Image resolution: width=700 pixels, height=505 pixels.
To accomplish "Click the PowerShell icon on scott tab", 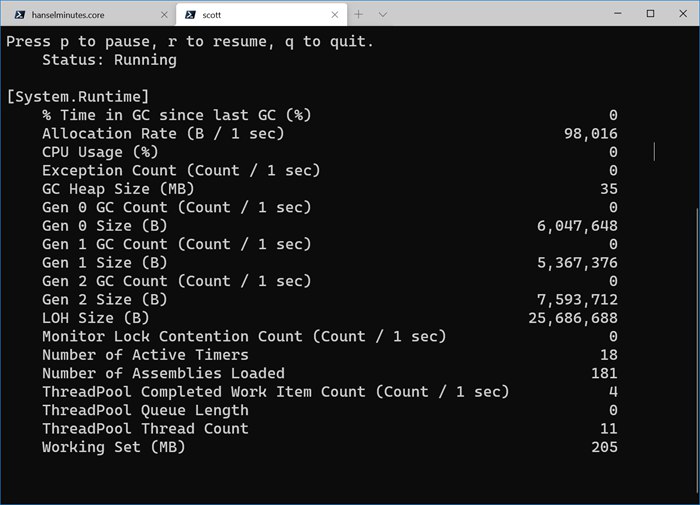I will tap(190, 15).
